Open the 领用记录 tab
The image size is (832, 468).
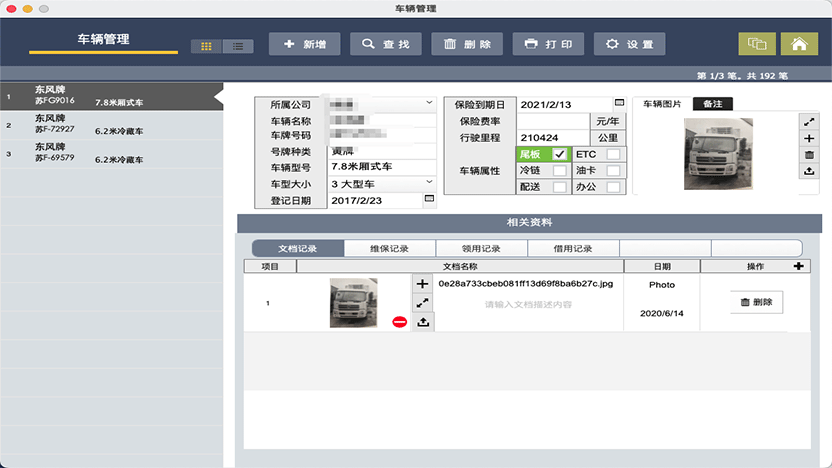(481, 248)
